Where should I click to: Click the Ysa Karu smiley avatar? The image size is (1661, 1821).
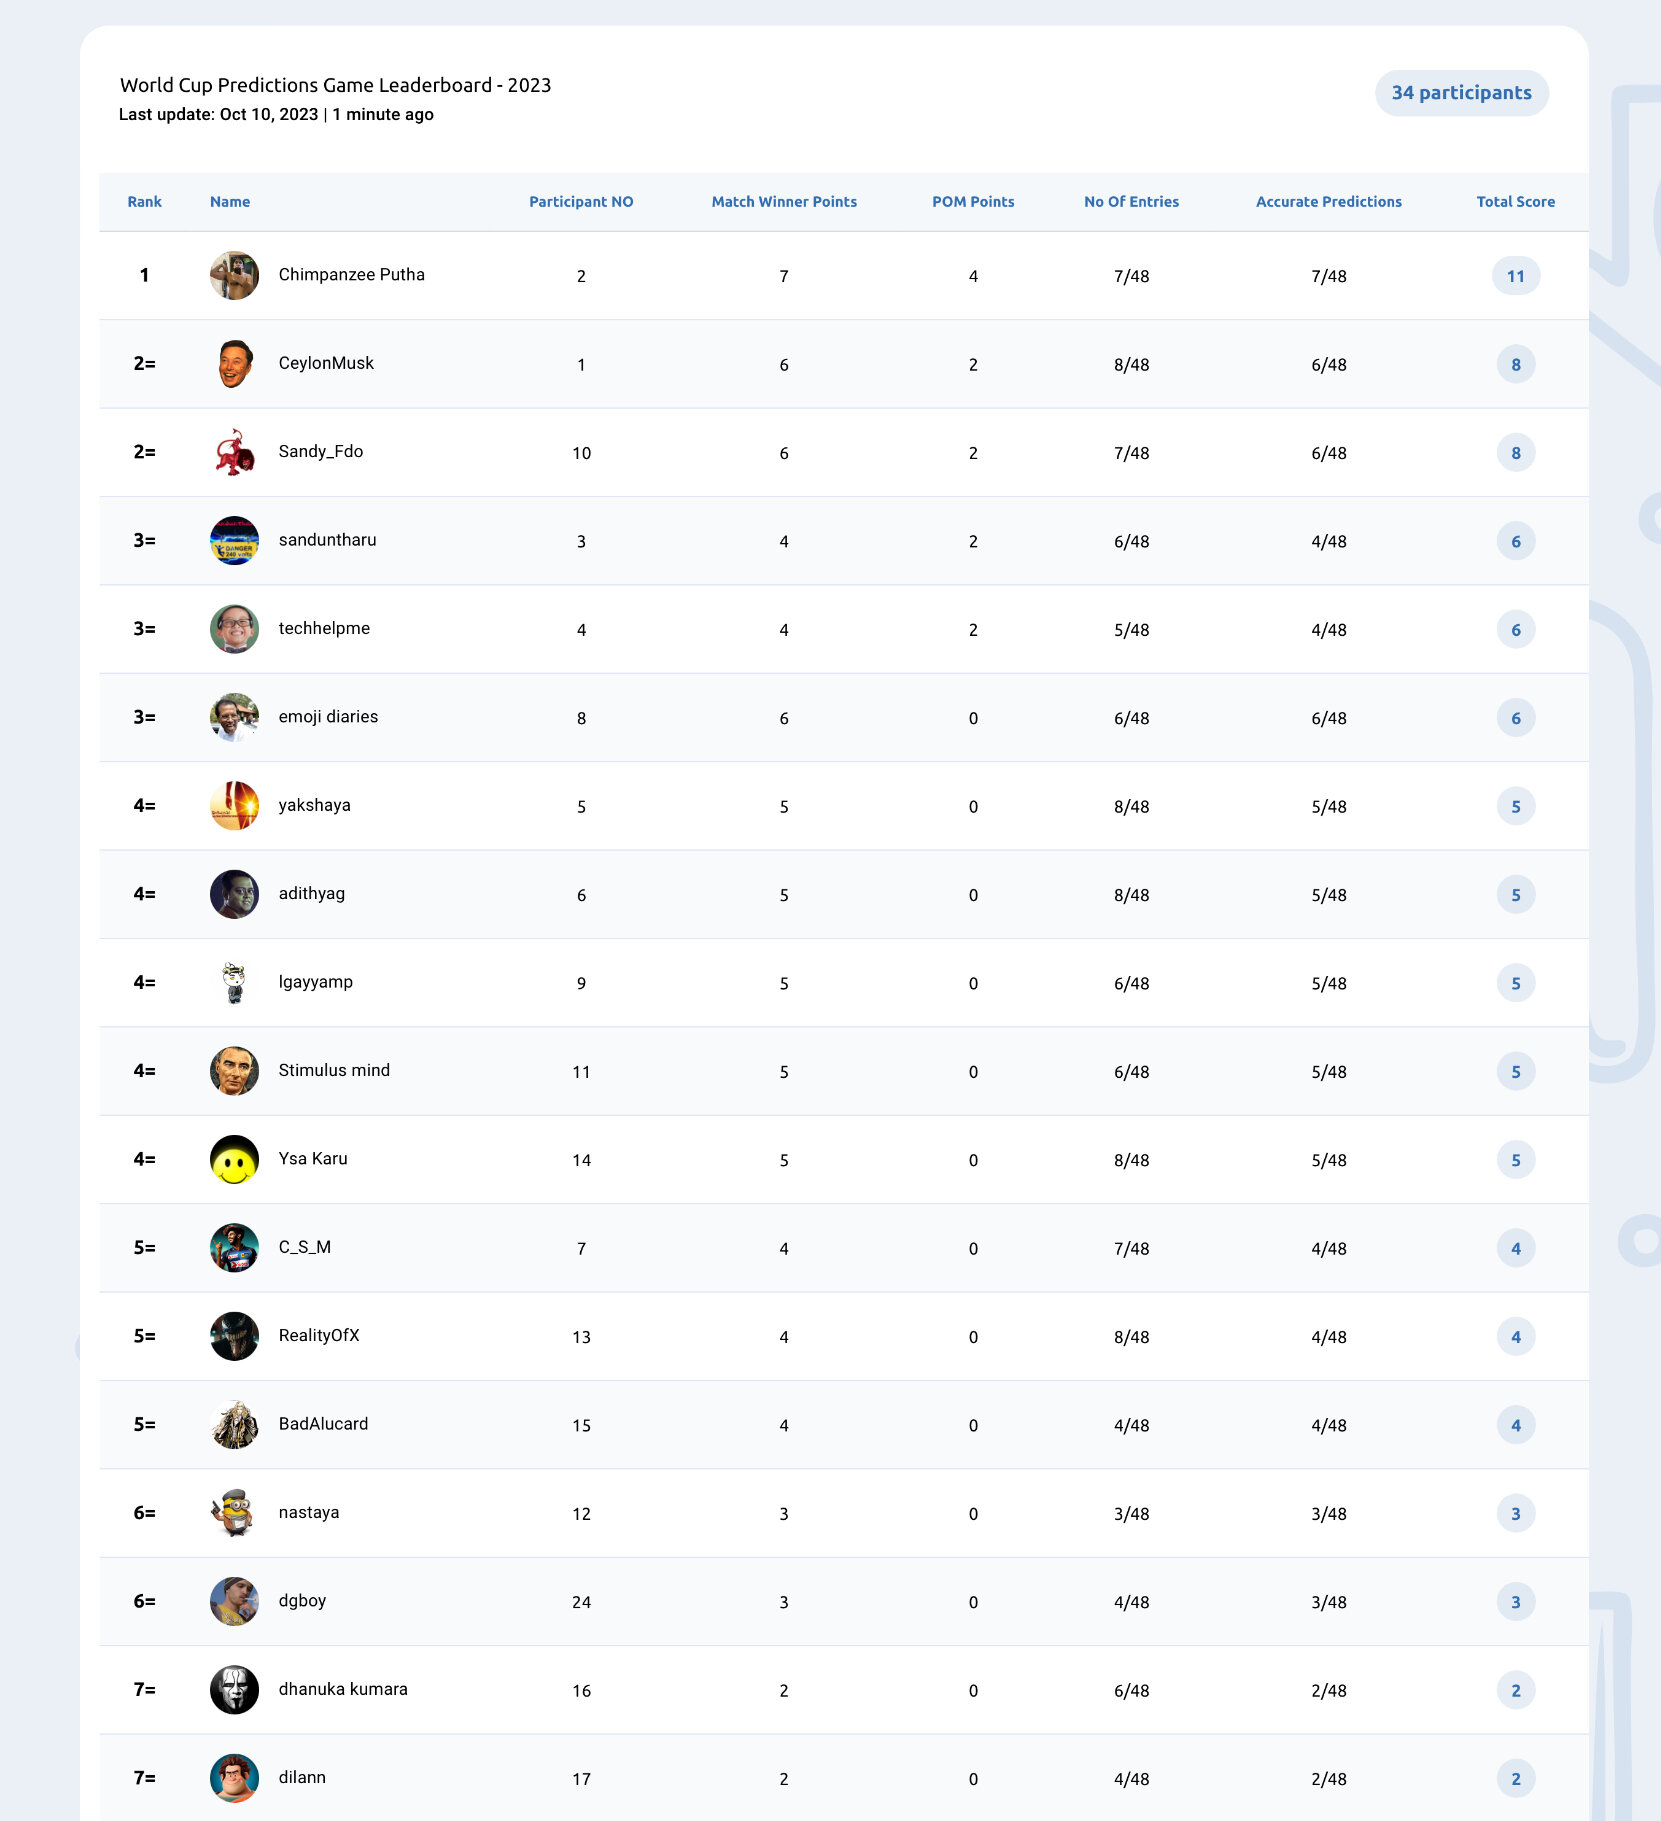[x=234, y=1159]
